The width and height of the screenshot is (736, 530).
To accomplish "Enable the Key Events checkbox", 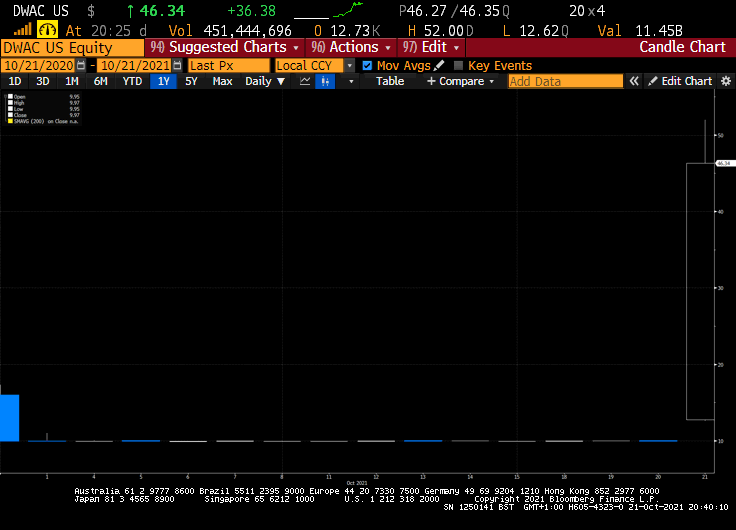I will point(459,65).
